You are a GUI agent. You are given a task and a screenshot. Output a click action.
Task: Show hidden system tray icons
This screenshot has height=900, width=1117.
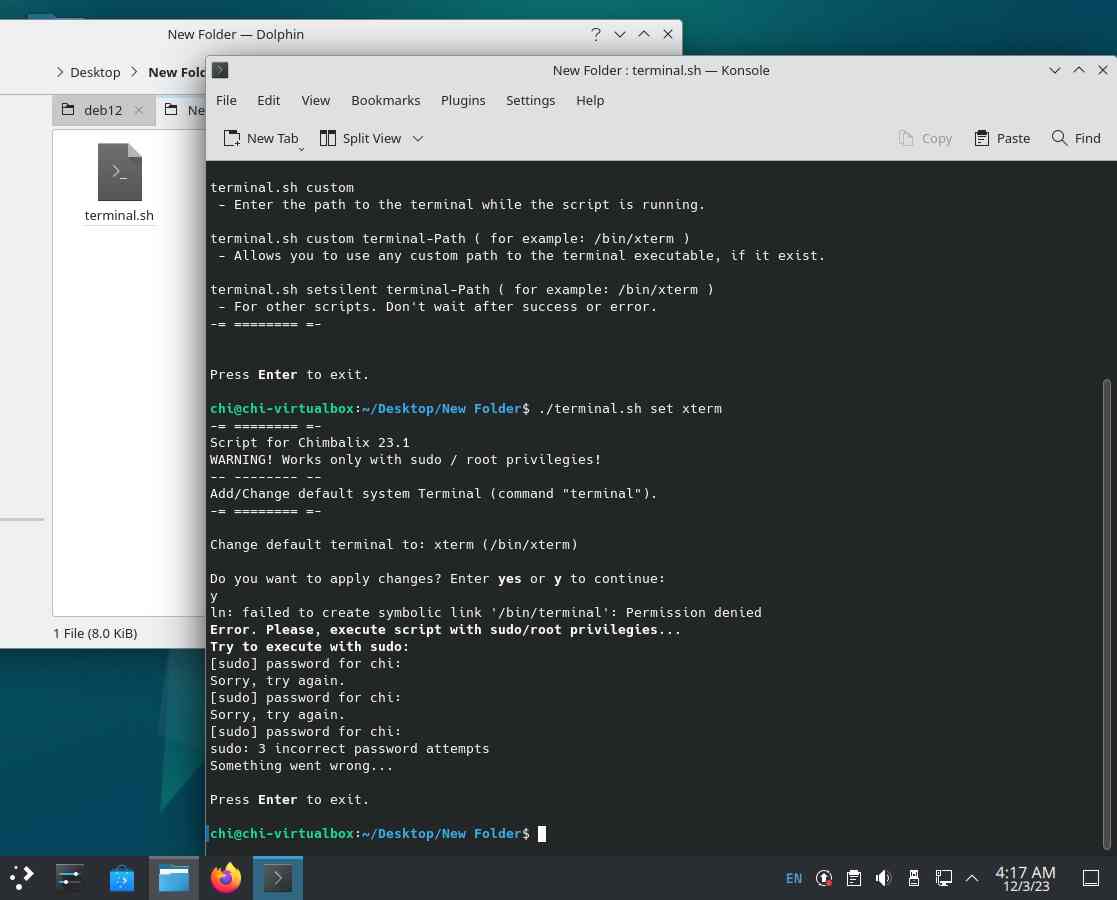tap(972, 878)
